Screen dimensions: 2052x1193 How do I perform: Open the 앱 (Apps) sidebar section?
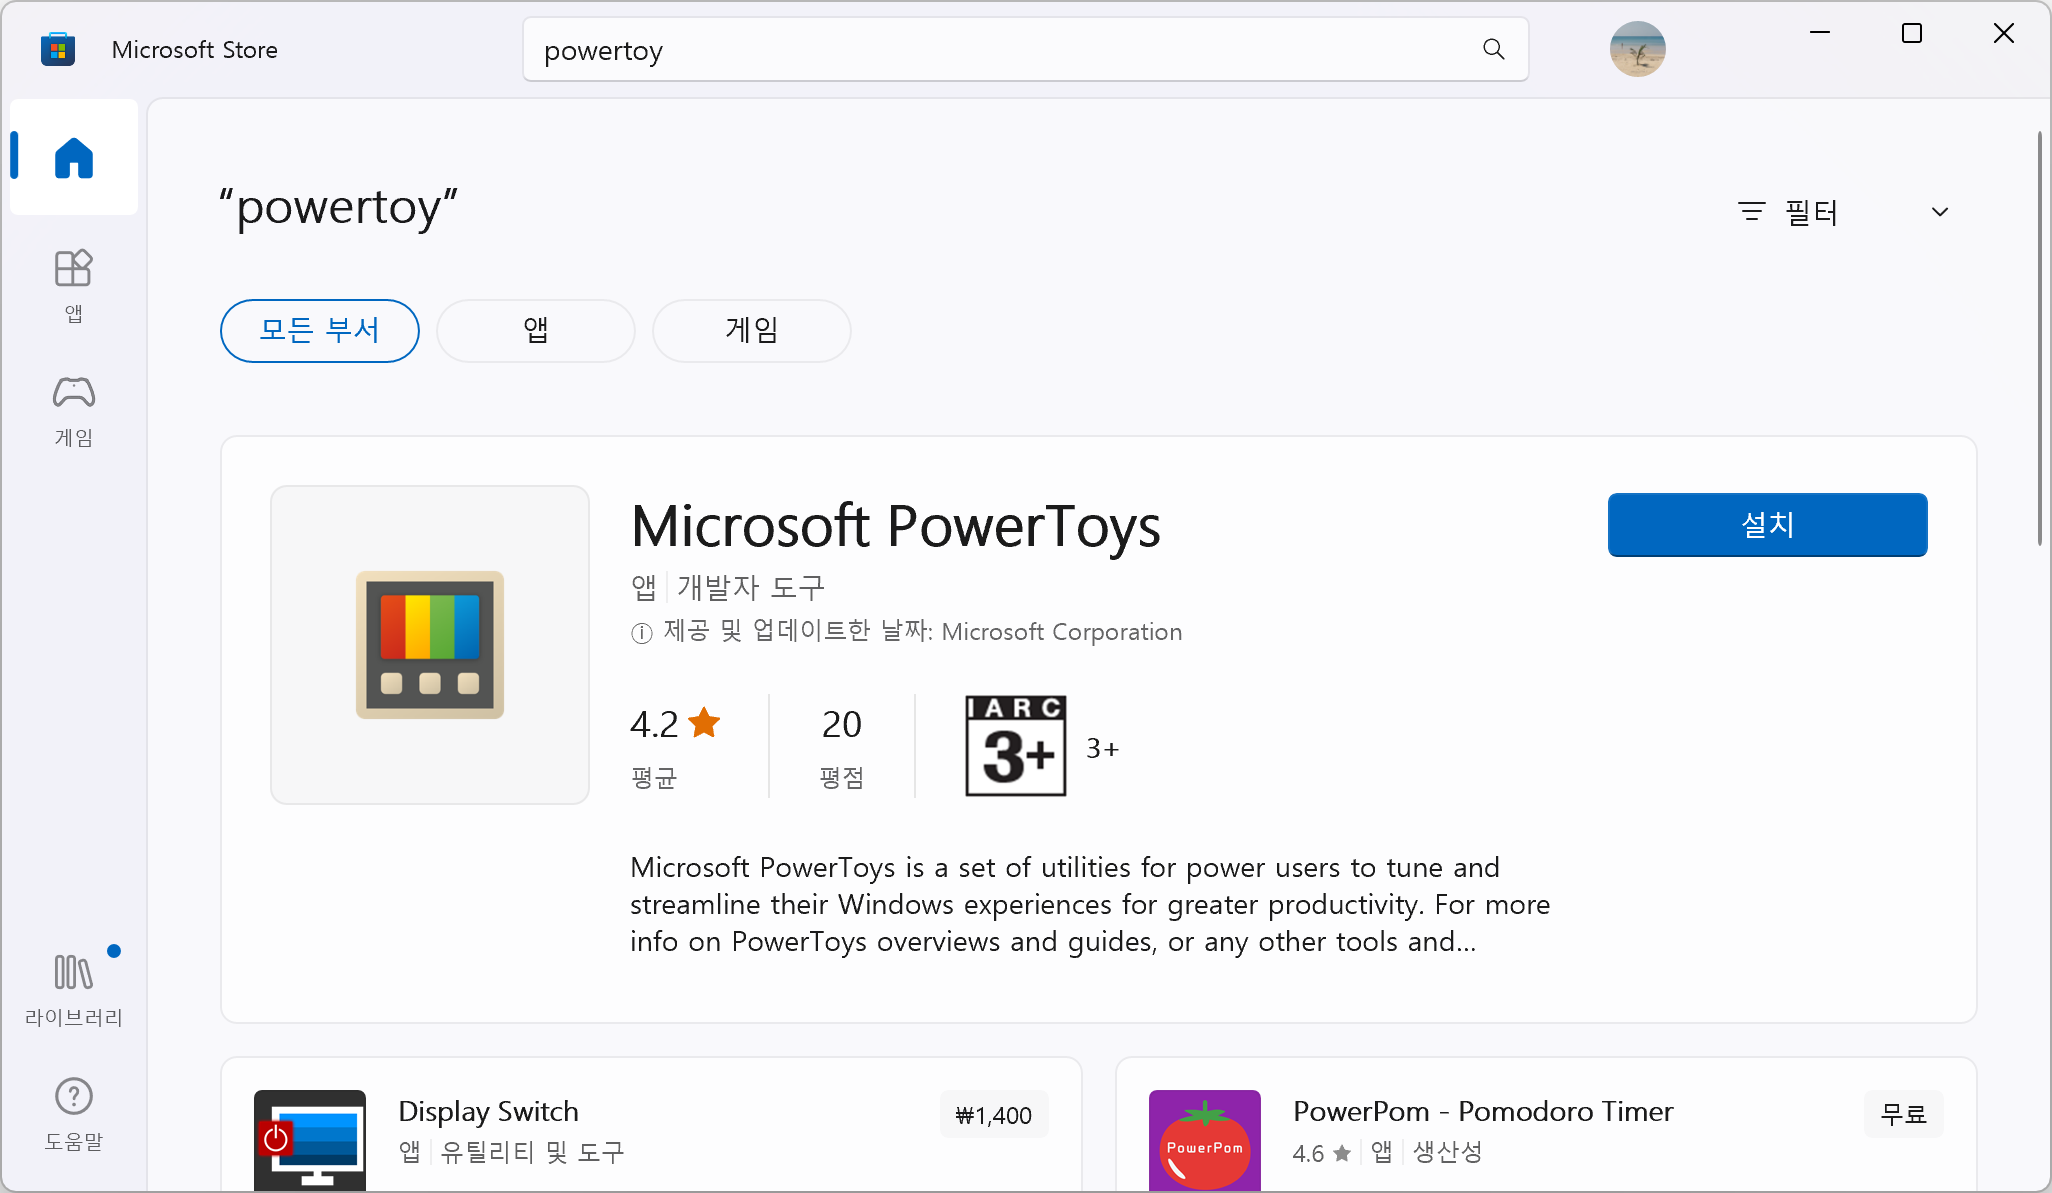pos(74,286)
